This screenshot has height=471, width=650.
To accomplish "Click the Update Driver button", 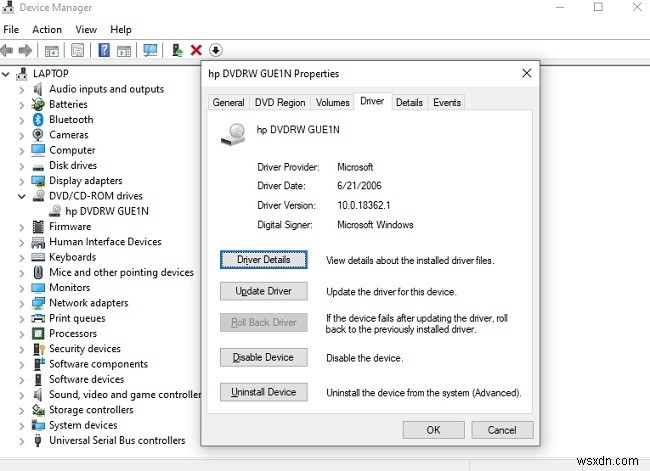I will [x=264, y=291].
